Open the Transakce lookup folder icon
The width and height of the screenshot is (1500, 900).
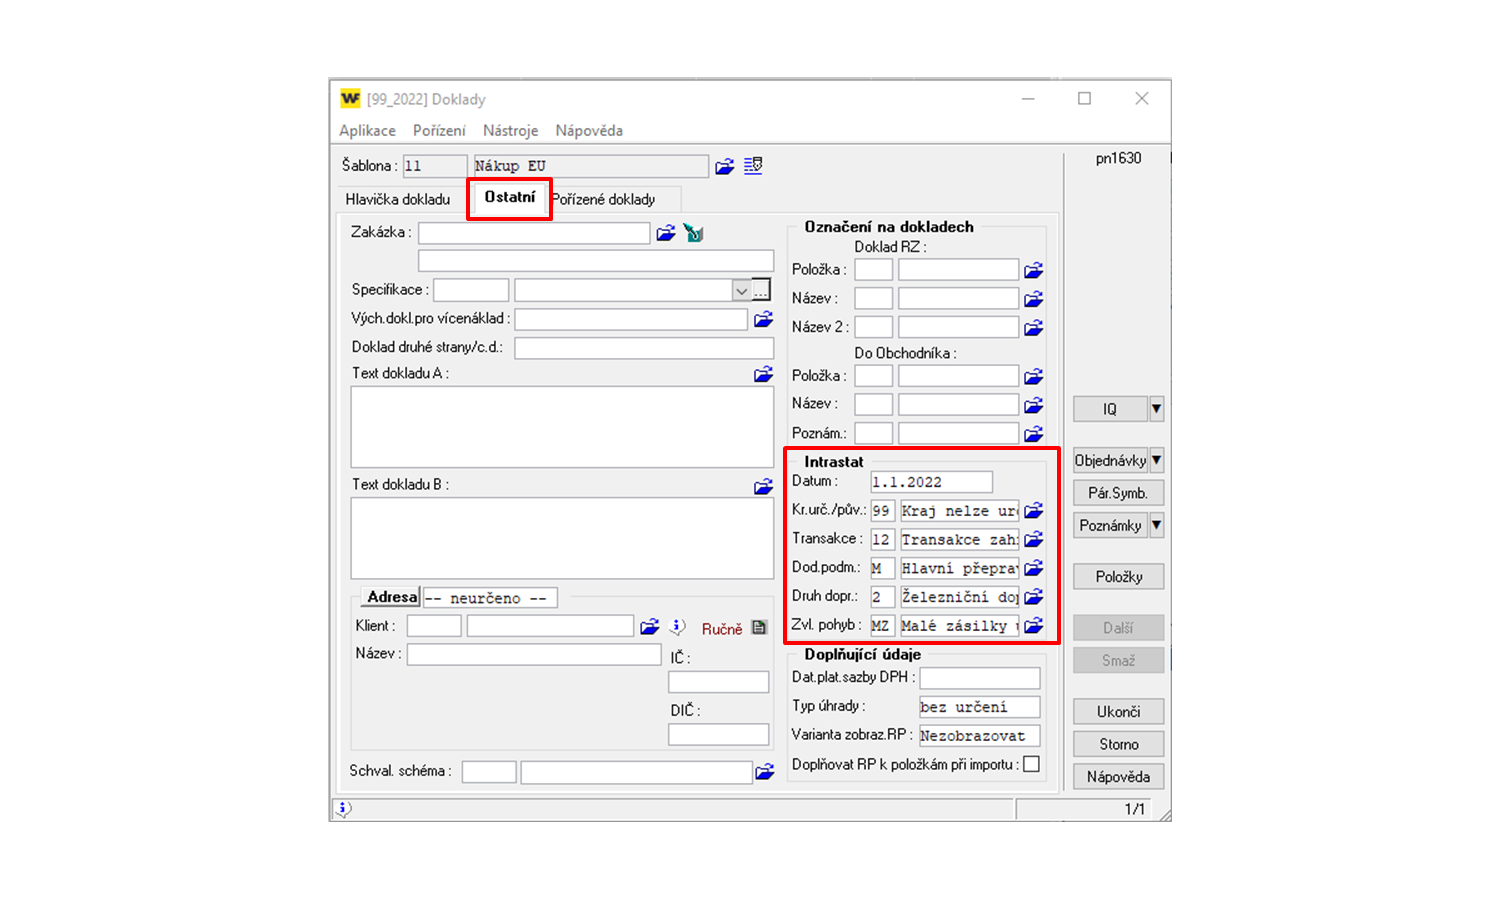click(1033, 540)
